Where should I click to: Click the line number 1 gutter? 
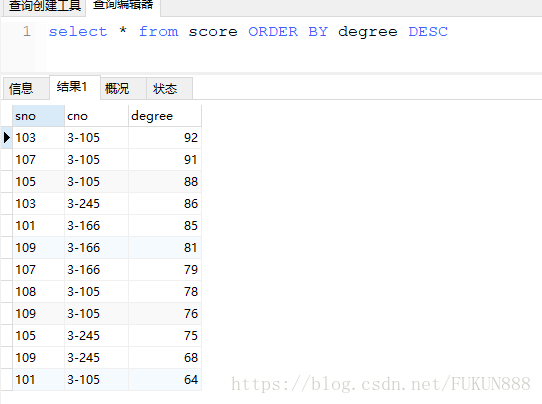[x=27, y=32]
